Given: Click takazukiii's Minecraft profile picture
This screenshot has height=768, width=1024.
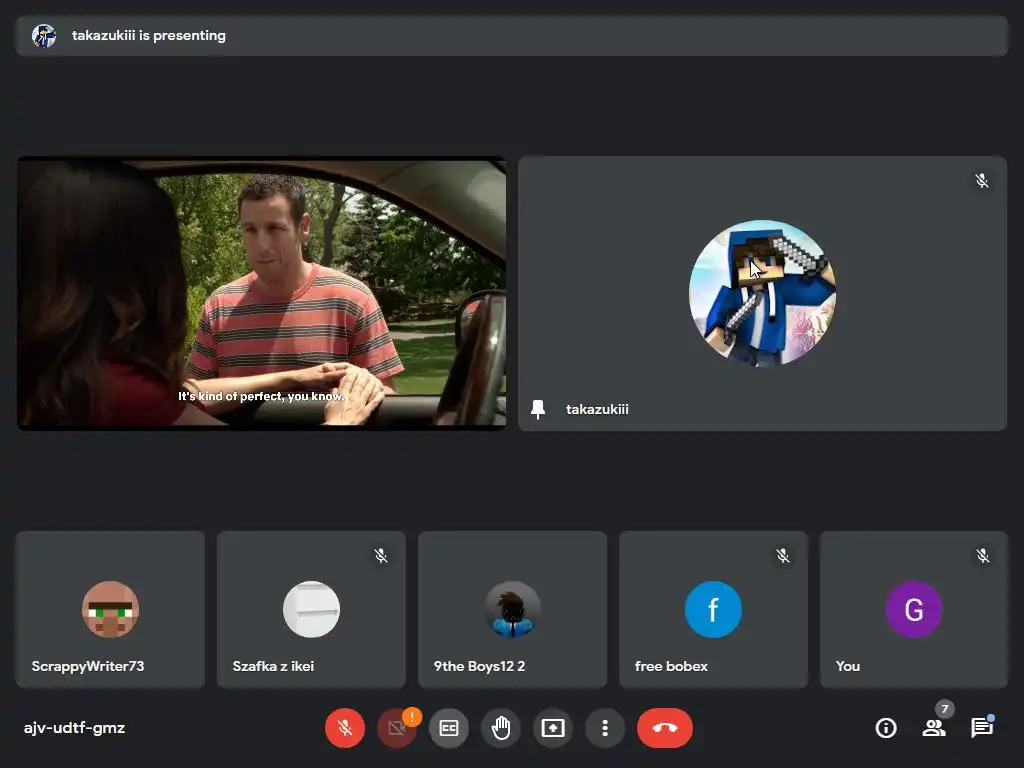Looking at the screenshot, I should pos(762,293).
